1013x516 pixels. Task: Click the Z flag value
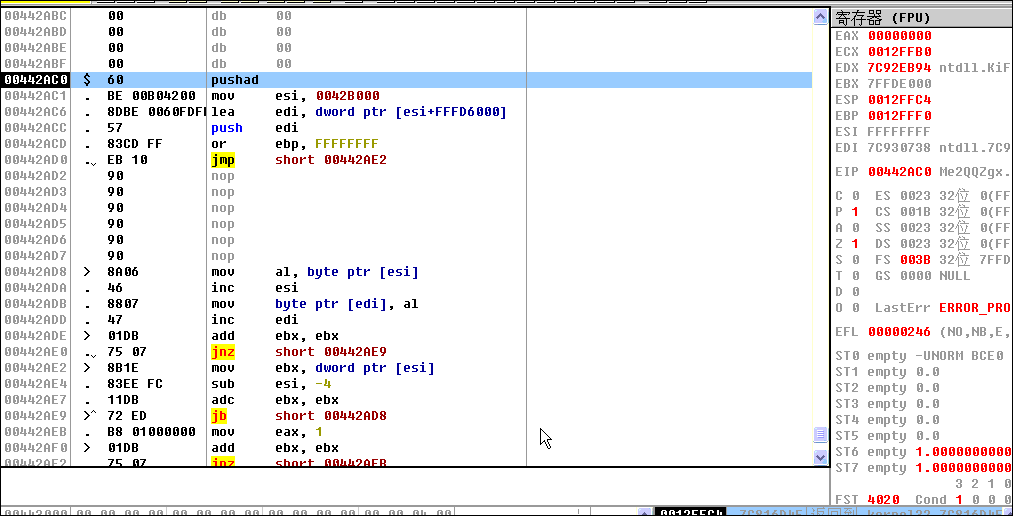[x=855, y=243]
